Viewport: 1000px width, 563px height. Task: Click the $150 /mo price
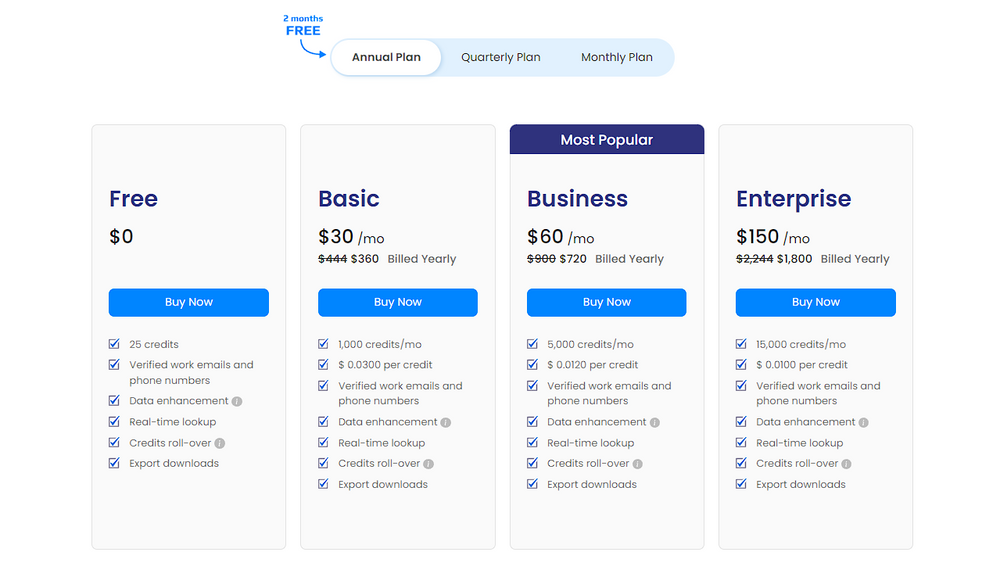coord(773,237)
